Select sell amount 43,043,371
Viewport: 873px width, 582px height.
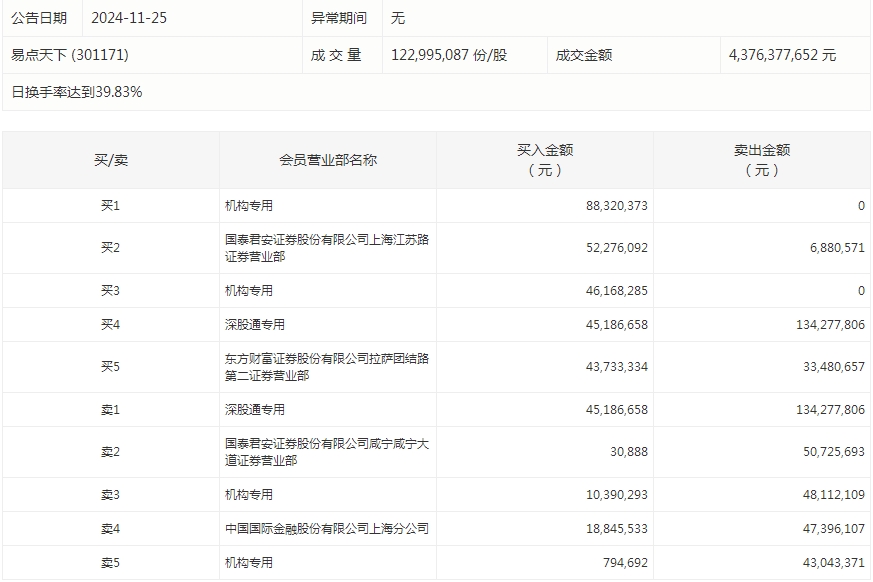pyautogui.click(x=833, y=563)
